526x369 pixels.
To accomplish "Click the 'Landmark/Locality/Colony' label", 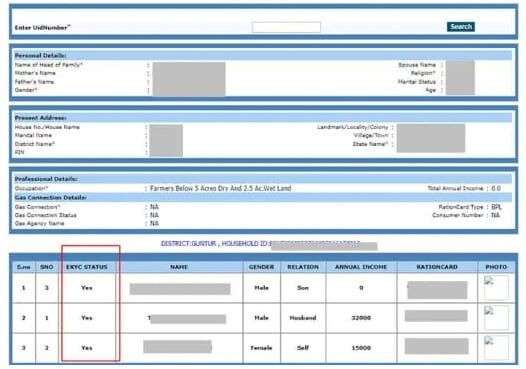I will point(353,127).
